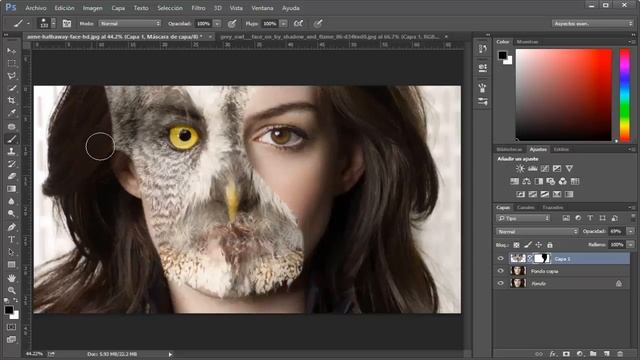This screenshot has height=360, width=640.
Task: Add a Curves adjustment
Action: coord(544,169)
